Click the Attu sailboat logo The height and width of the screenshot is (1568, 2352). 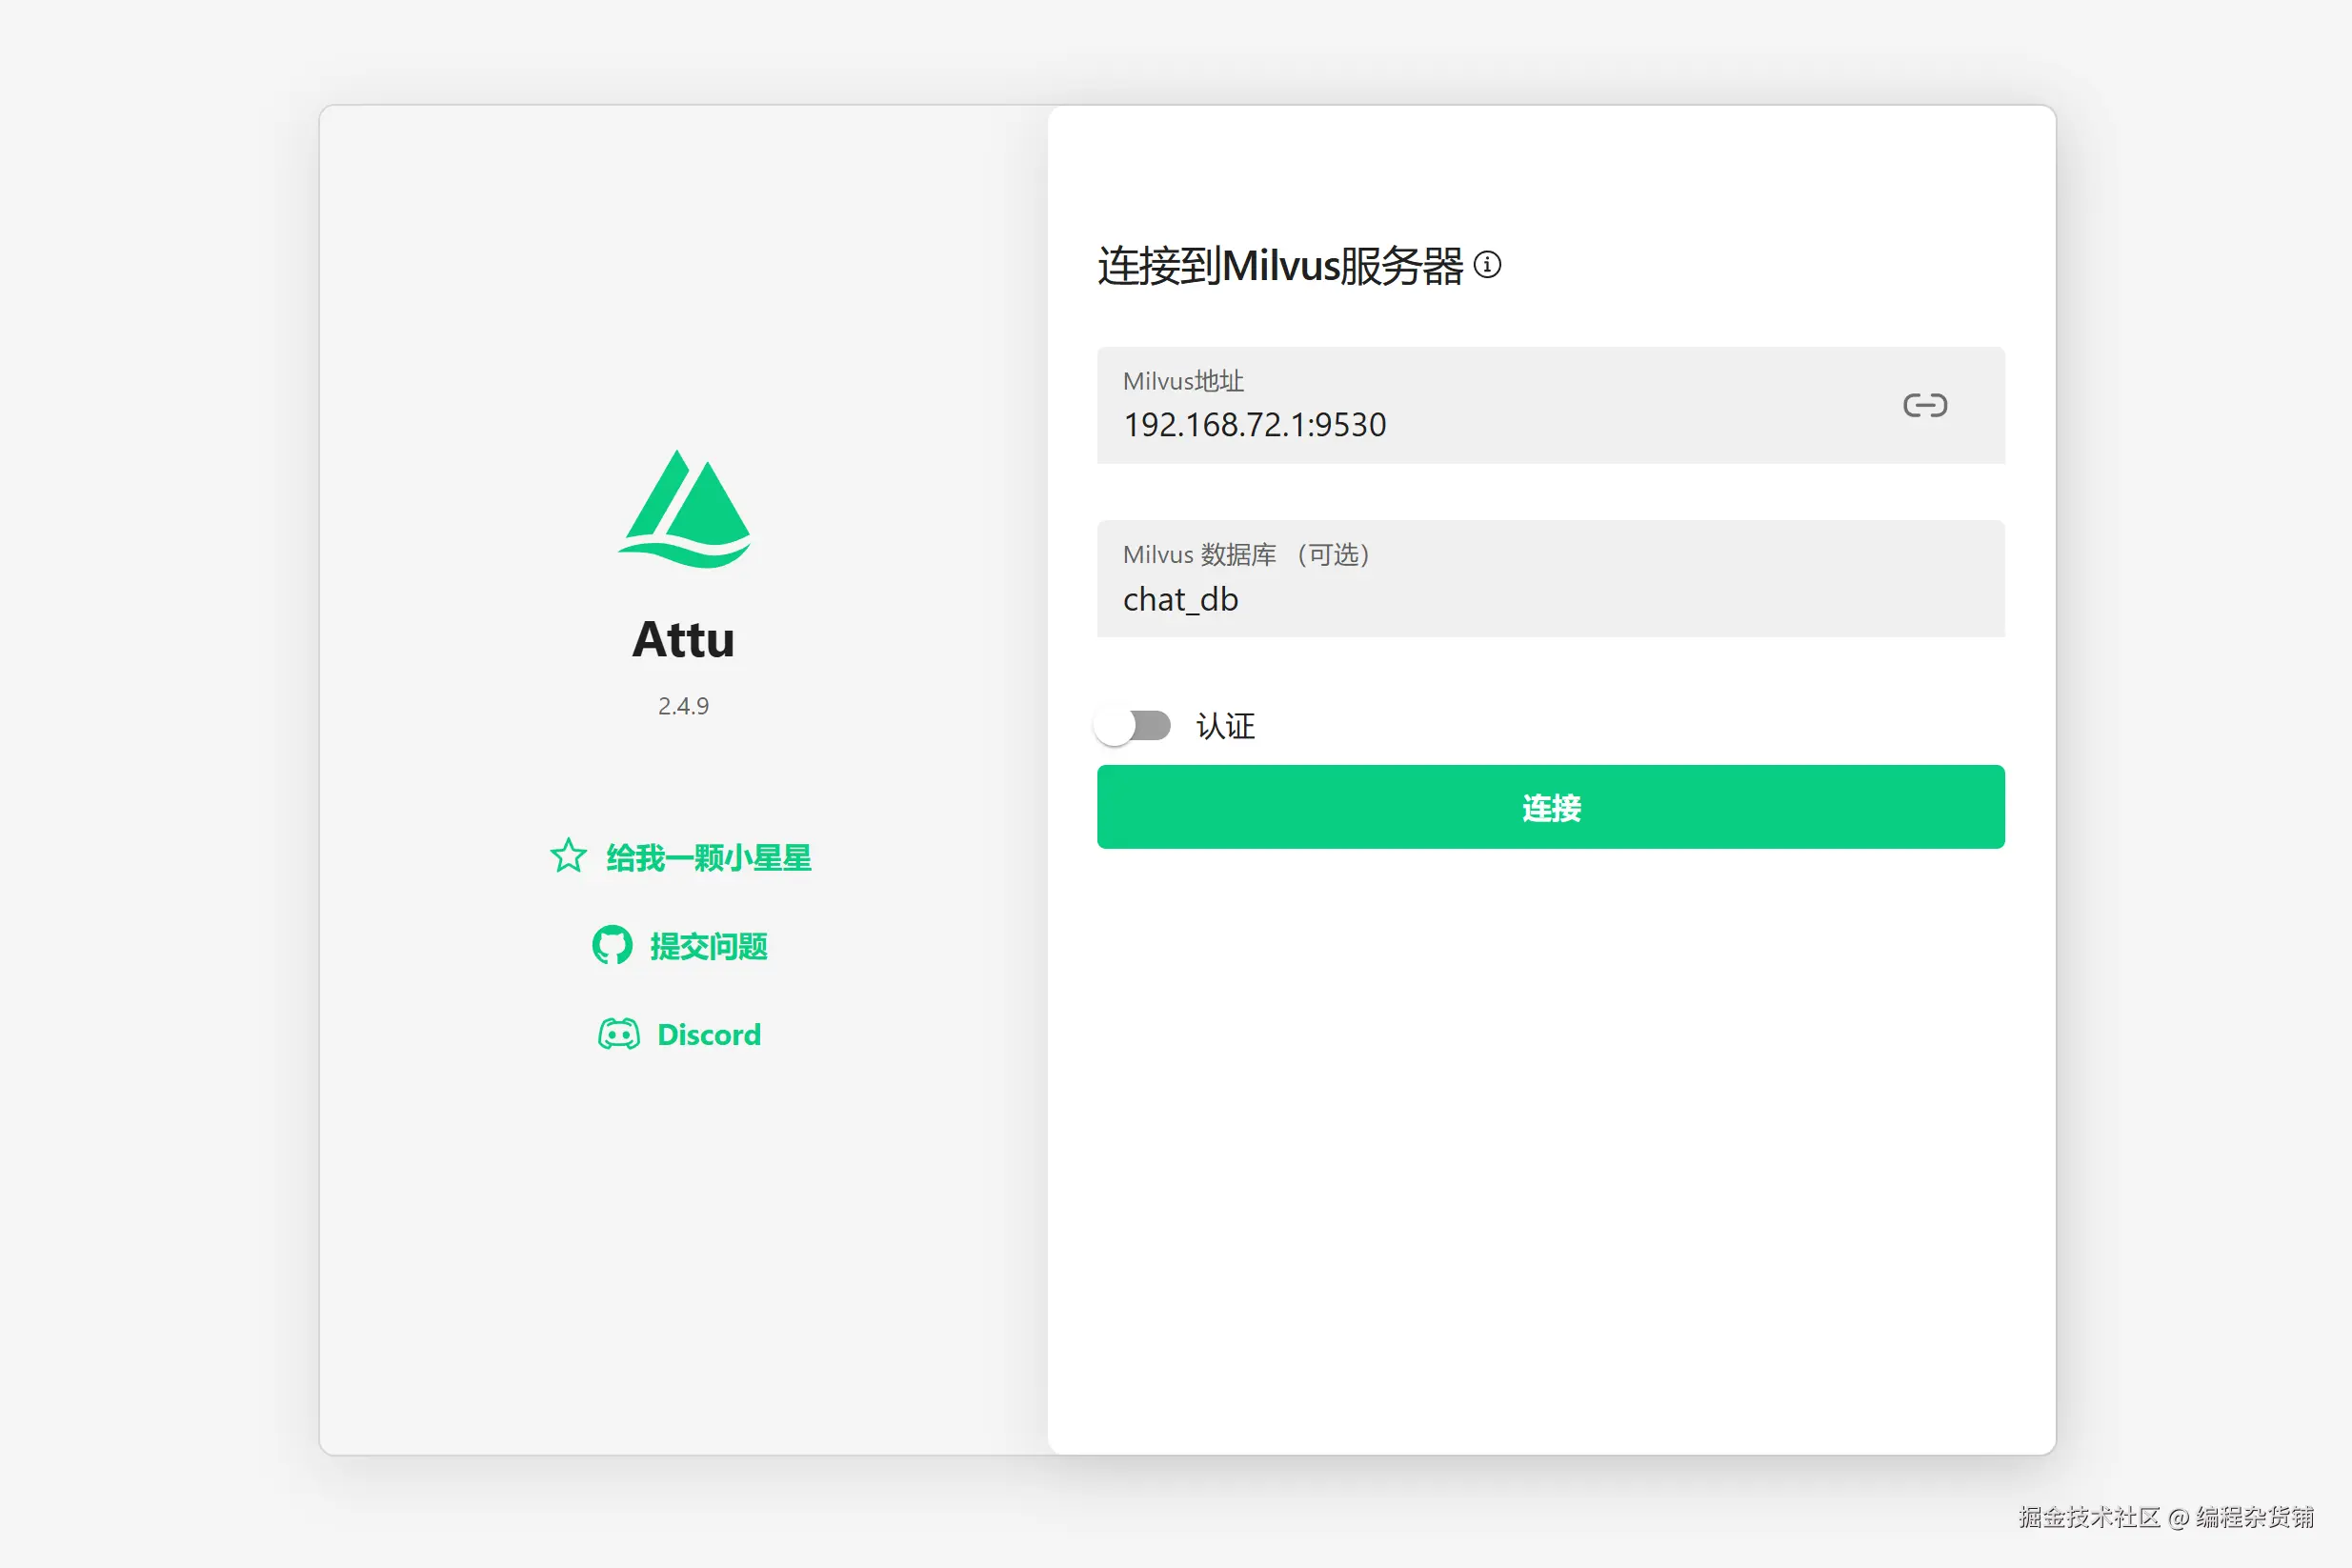click(684, 509)
